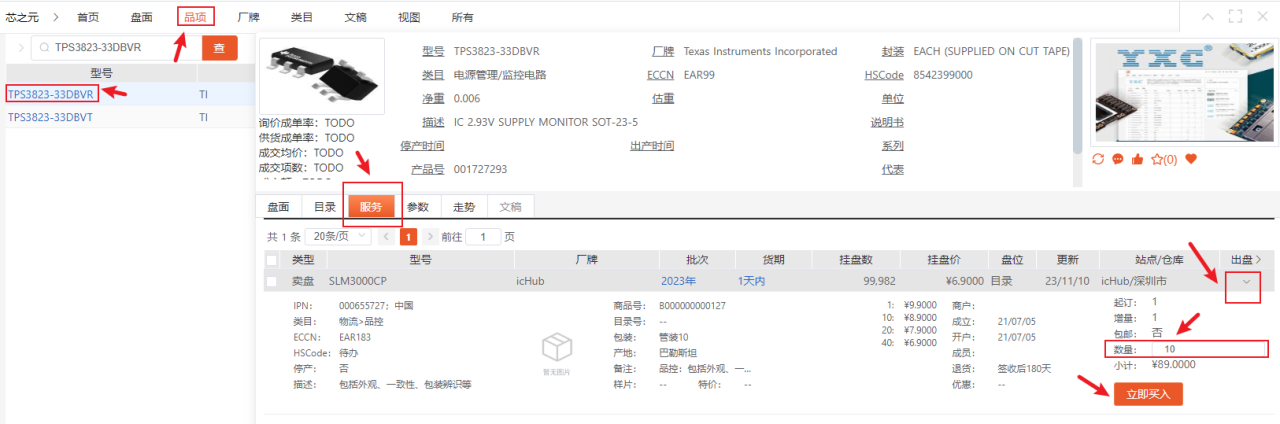Select TPS3823-33DBVT in the results list

(x=51, y=117)
